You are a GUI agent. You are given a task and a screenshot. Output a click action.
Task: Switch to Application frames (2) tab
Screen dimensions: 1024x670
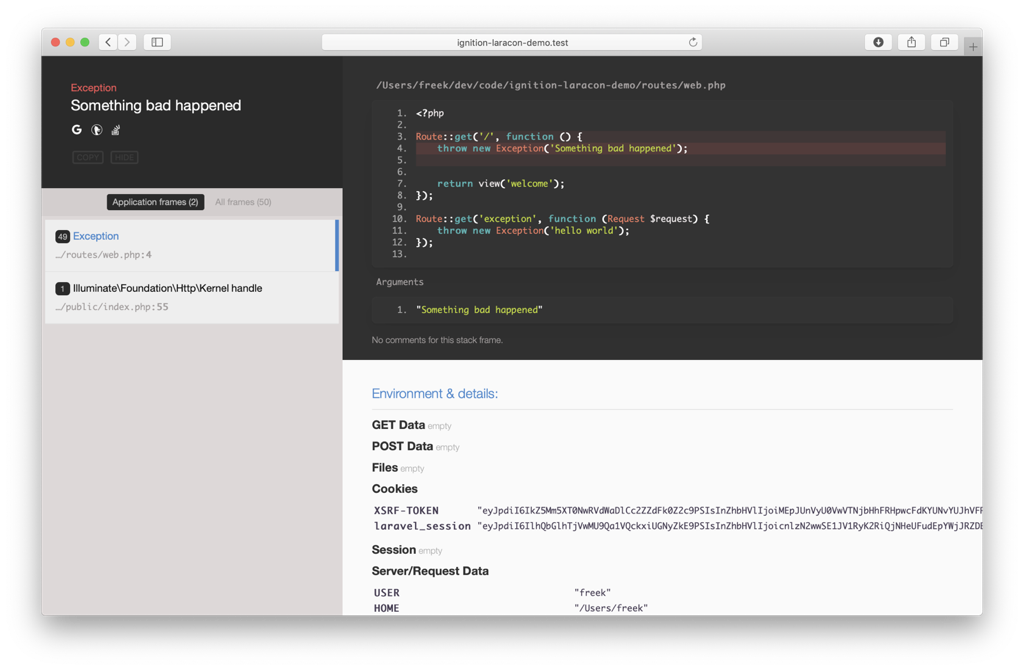tap(155, 202)
